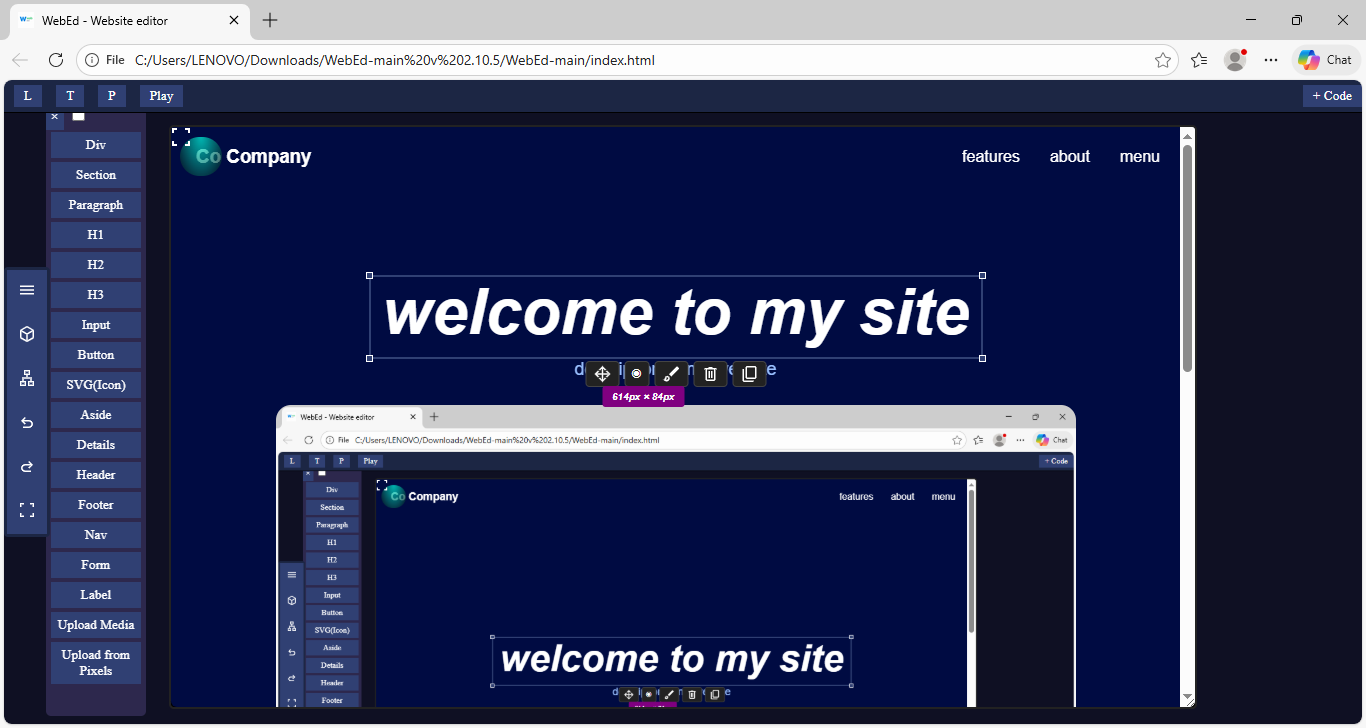Select the Move tool on the element toolbar
1366x728 pixels.
point(601,373)
